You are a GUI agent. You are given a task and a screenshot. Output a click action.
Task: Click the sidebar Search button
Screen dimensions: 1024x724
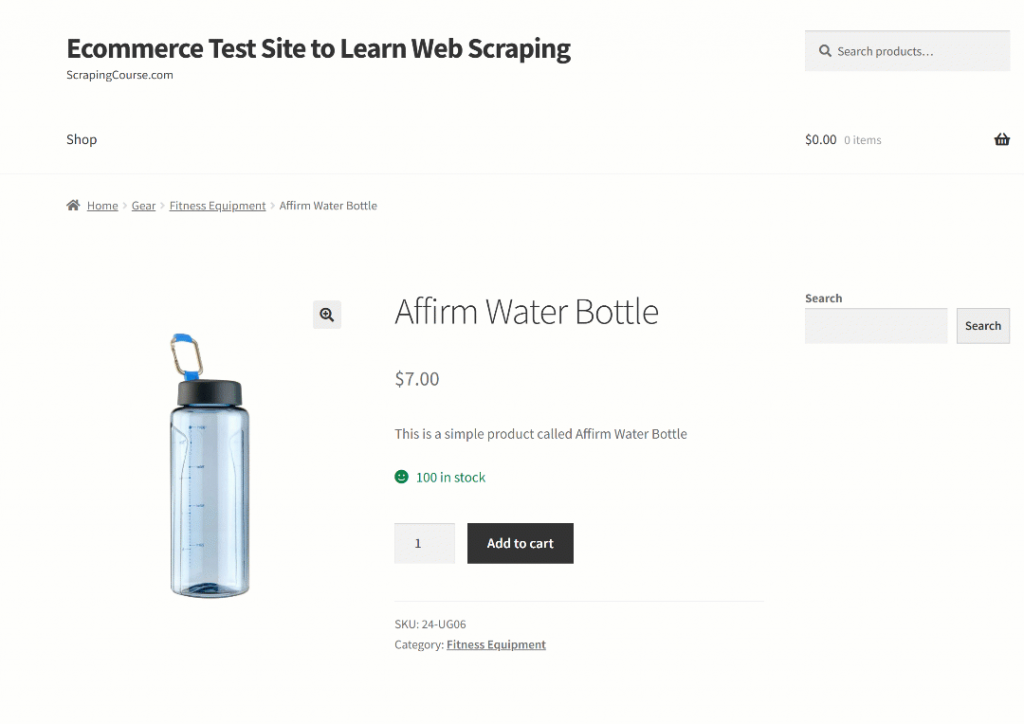(982, 326)
